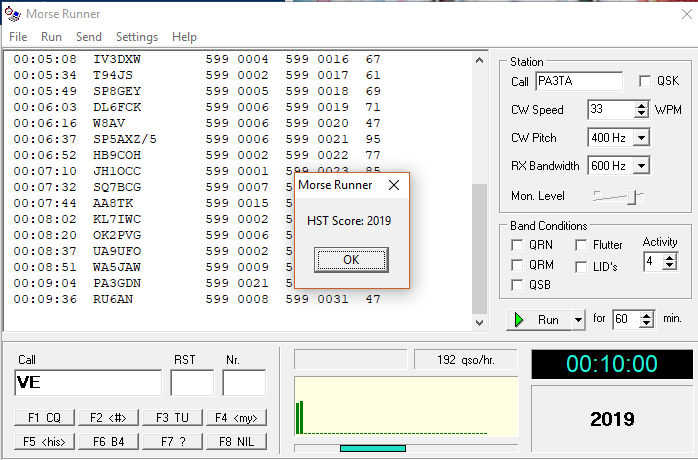The image size is (698, 460).
Task: Open the Run button mode dropdown arrow
Action: point(578,320)
